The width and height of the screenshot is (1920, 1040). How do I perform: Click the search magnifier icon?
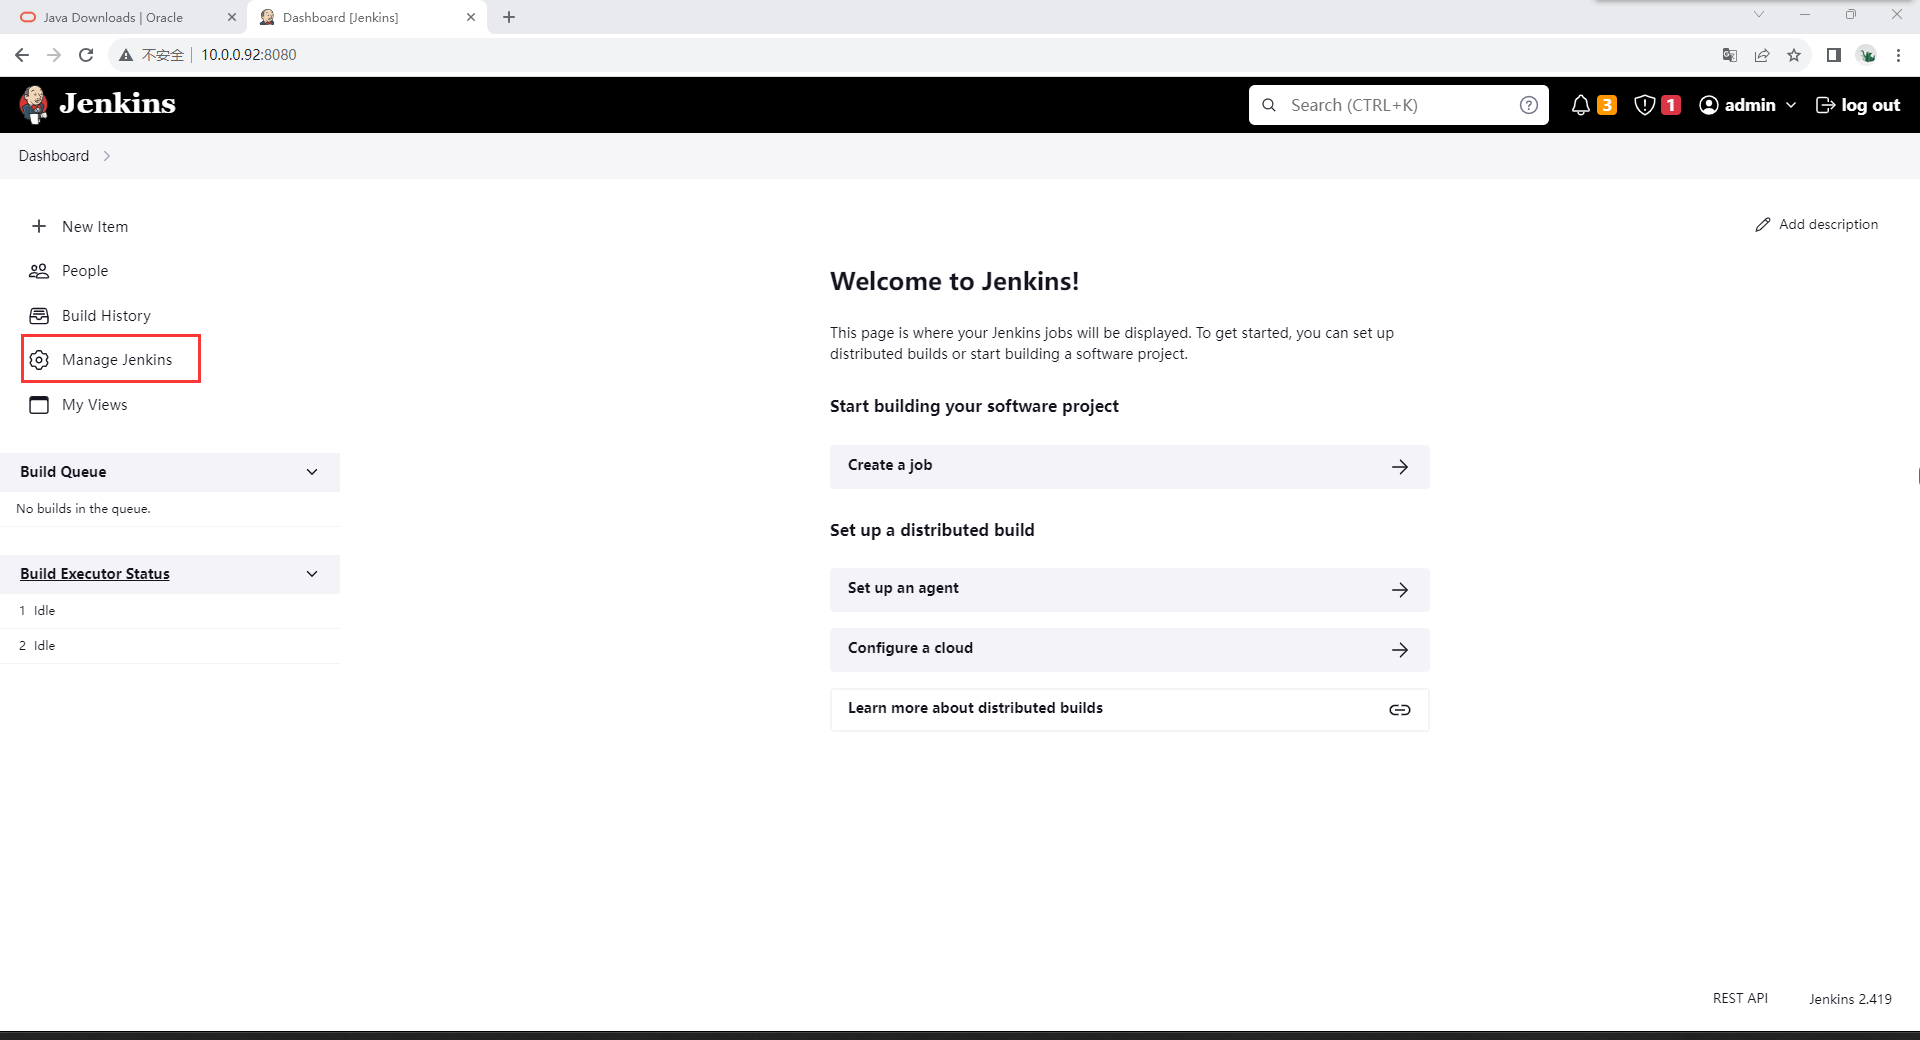point(1269,105)
